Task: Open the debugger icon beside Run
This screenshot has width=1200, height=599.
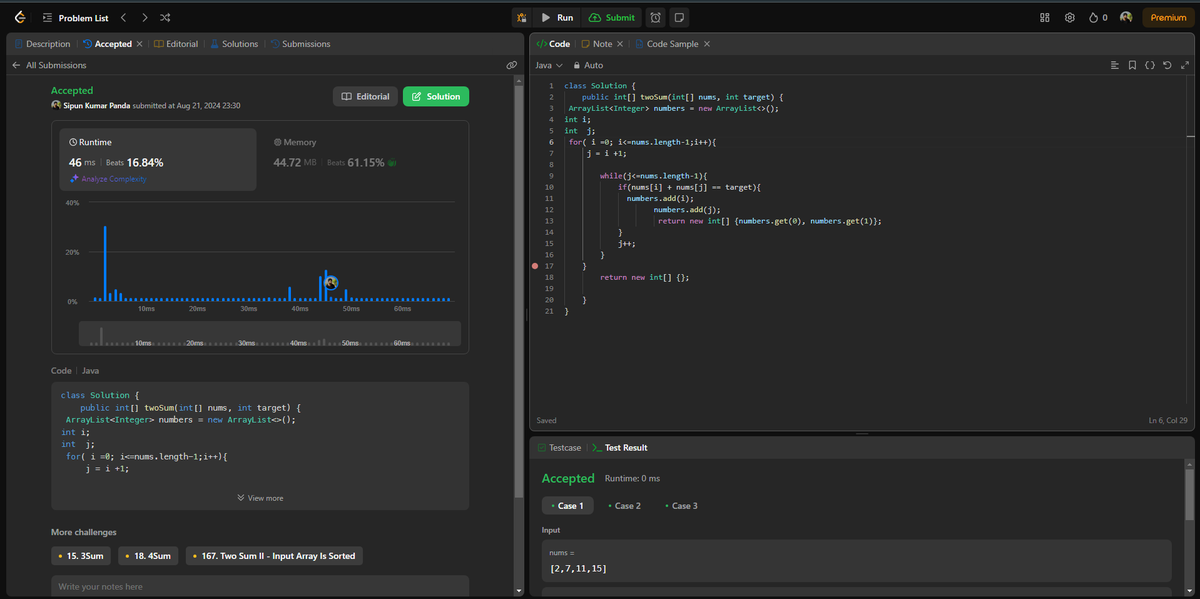Action: pos(521,17)
